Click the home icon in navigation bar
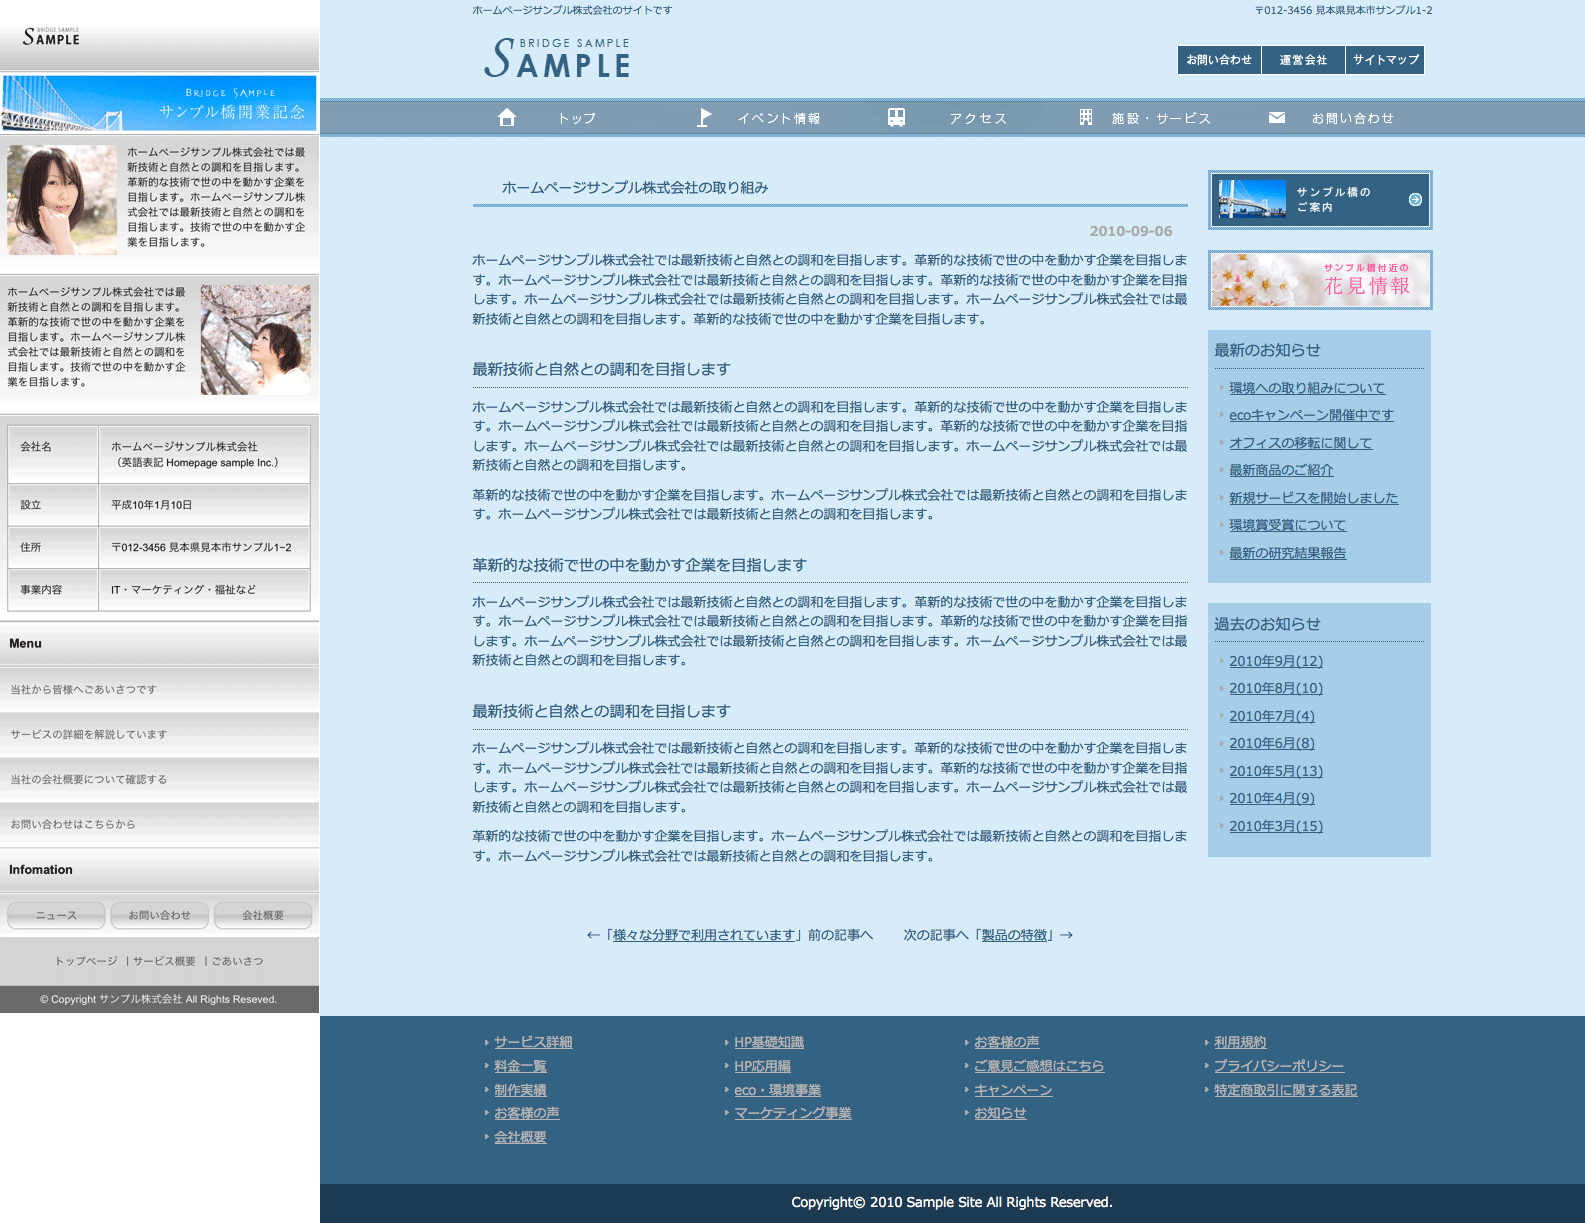This screenshot has height=1223, width=1585. (x=507, y=118)
